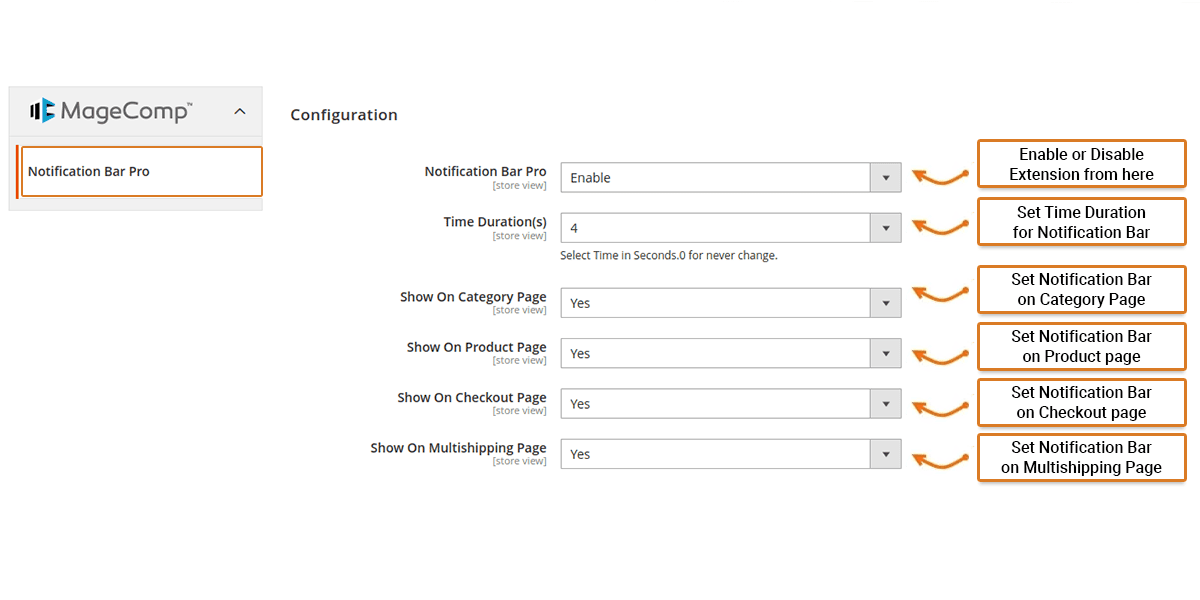Click the "Set Time Duration" callout box
The image size is (1200, 600).
pyautogui.click(x=1081, y=222)
